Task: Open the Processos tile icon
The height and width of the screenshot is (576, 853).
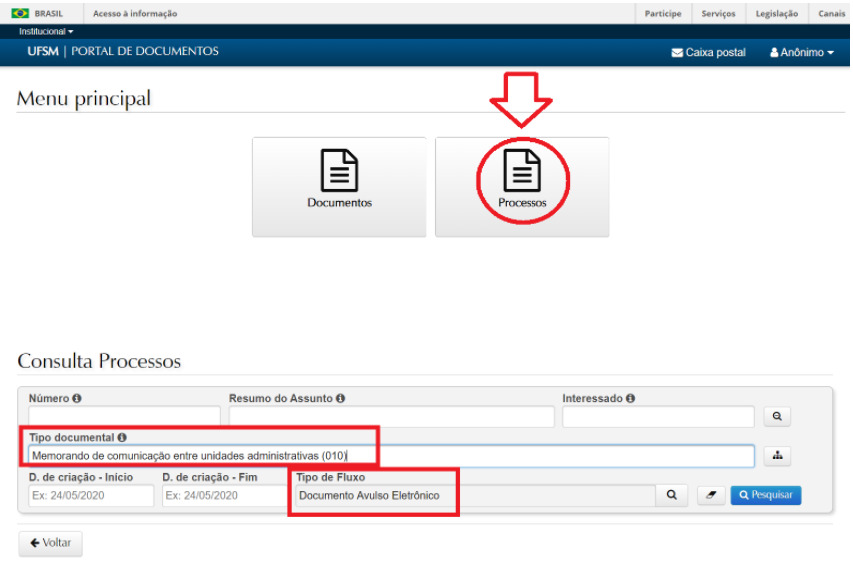Action: (522, 172)
